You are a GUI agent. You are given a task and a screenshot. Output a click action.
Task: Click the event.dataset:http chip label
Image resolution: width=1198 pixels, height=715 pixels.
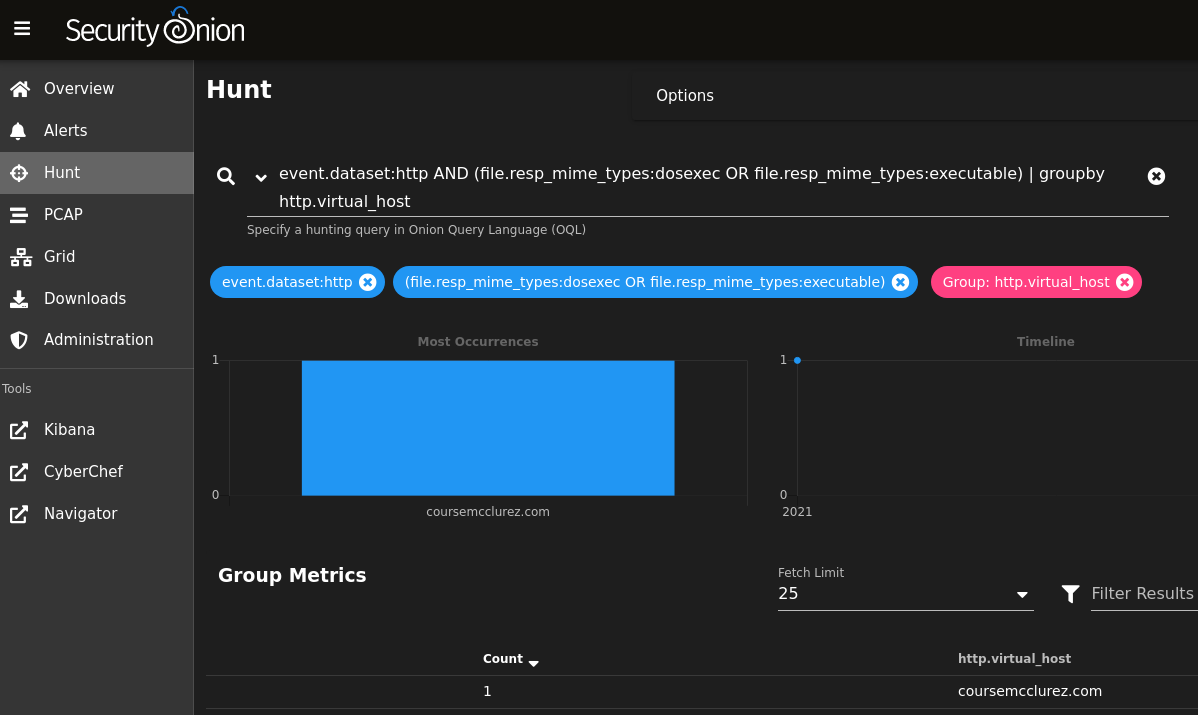click(287, 282)
